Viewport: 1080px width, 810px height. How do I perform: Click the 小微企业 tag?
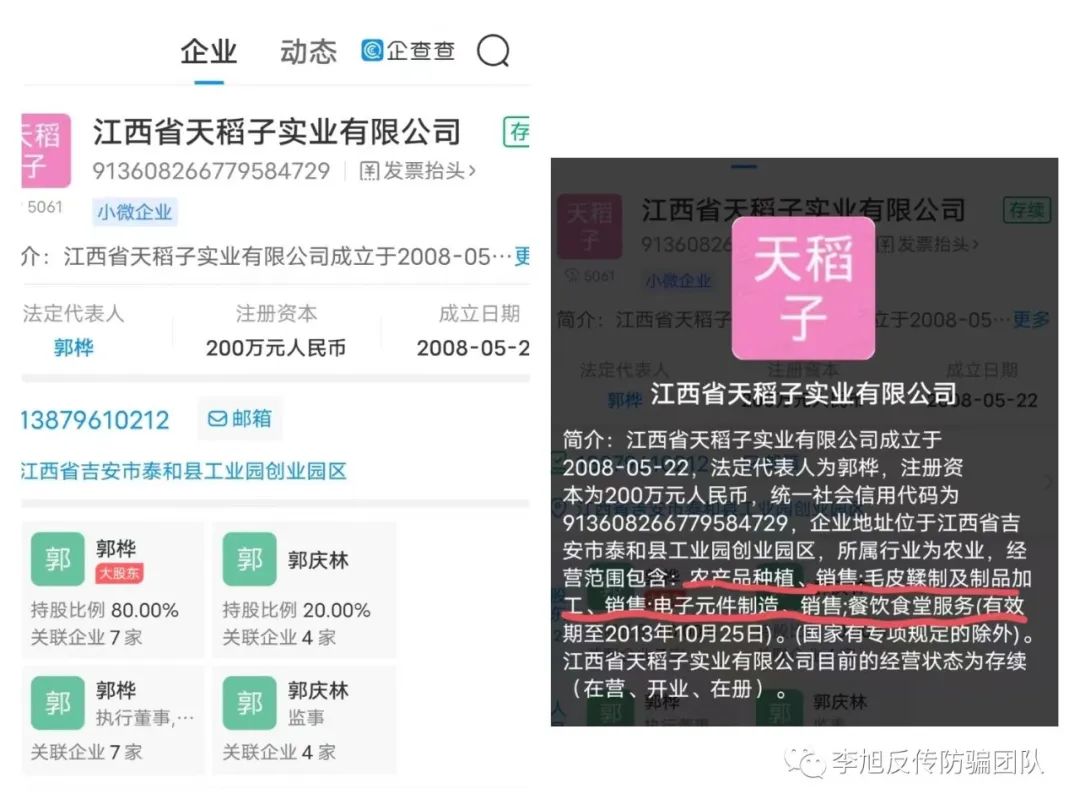click(135, 212)
